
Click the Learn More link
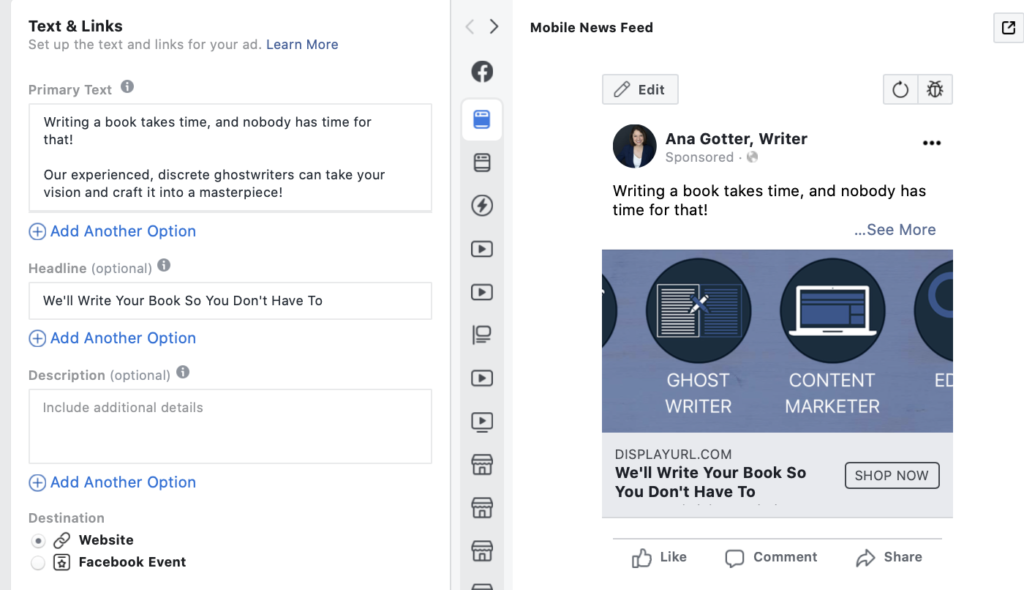[302, 45]
